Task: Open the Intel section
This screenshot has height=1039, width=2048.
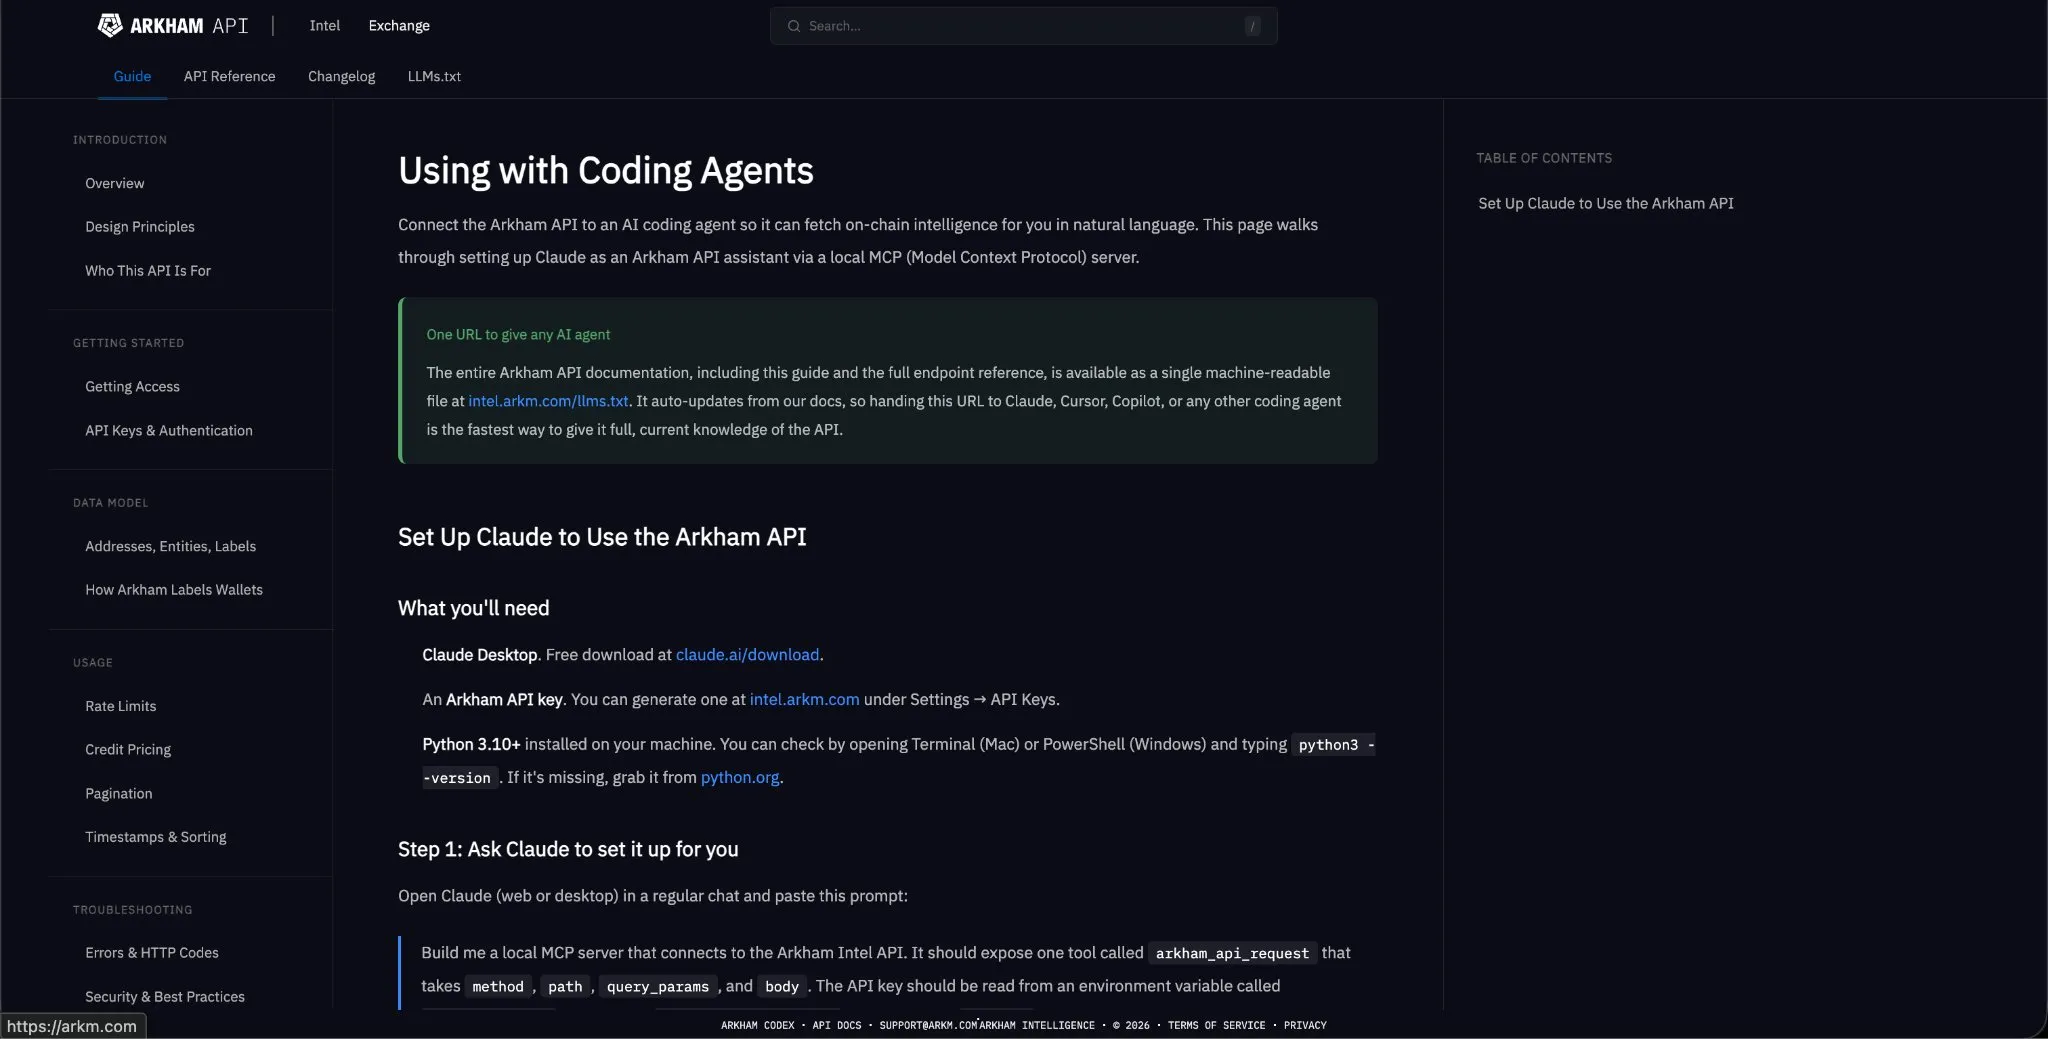Action: (x=325, y=26)
